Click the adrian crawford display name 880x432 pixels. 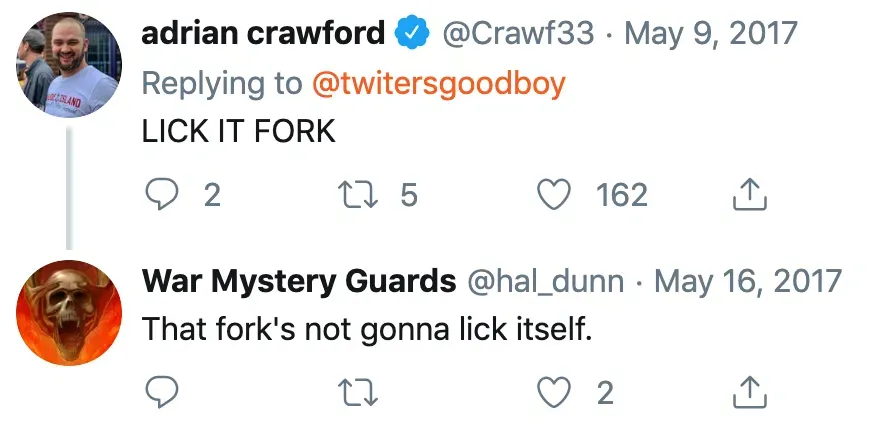[262, 34]
